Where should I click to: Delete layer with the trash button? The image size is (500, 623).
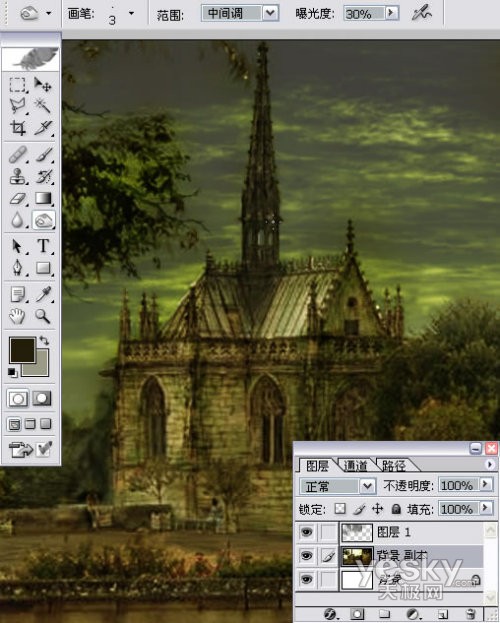470,614
